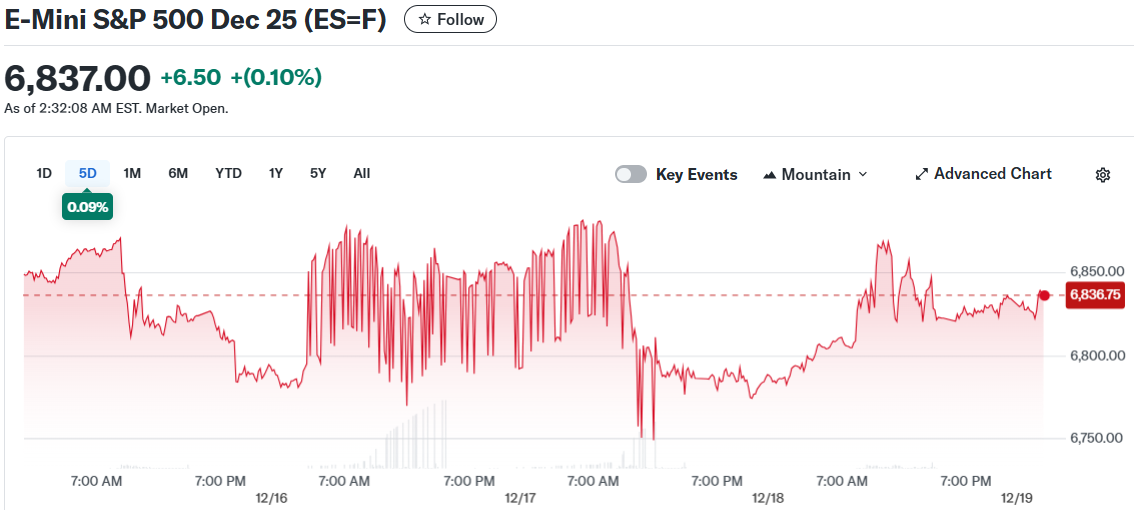Image resolution: width=1134 pixels, height=510 pixels.
Task: Click the 12/17 date axis label
Action: pyautogui.click(x=520, y=498)
